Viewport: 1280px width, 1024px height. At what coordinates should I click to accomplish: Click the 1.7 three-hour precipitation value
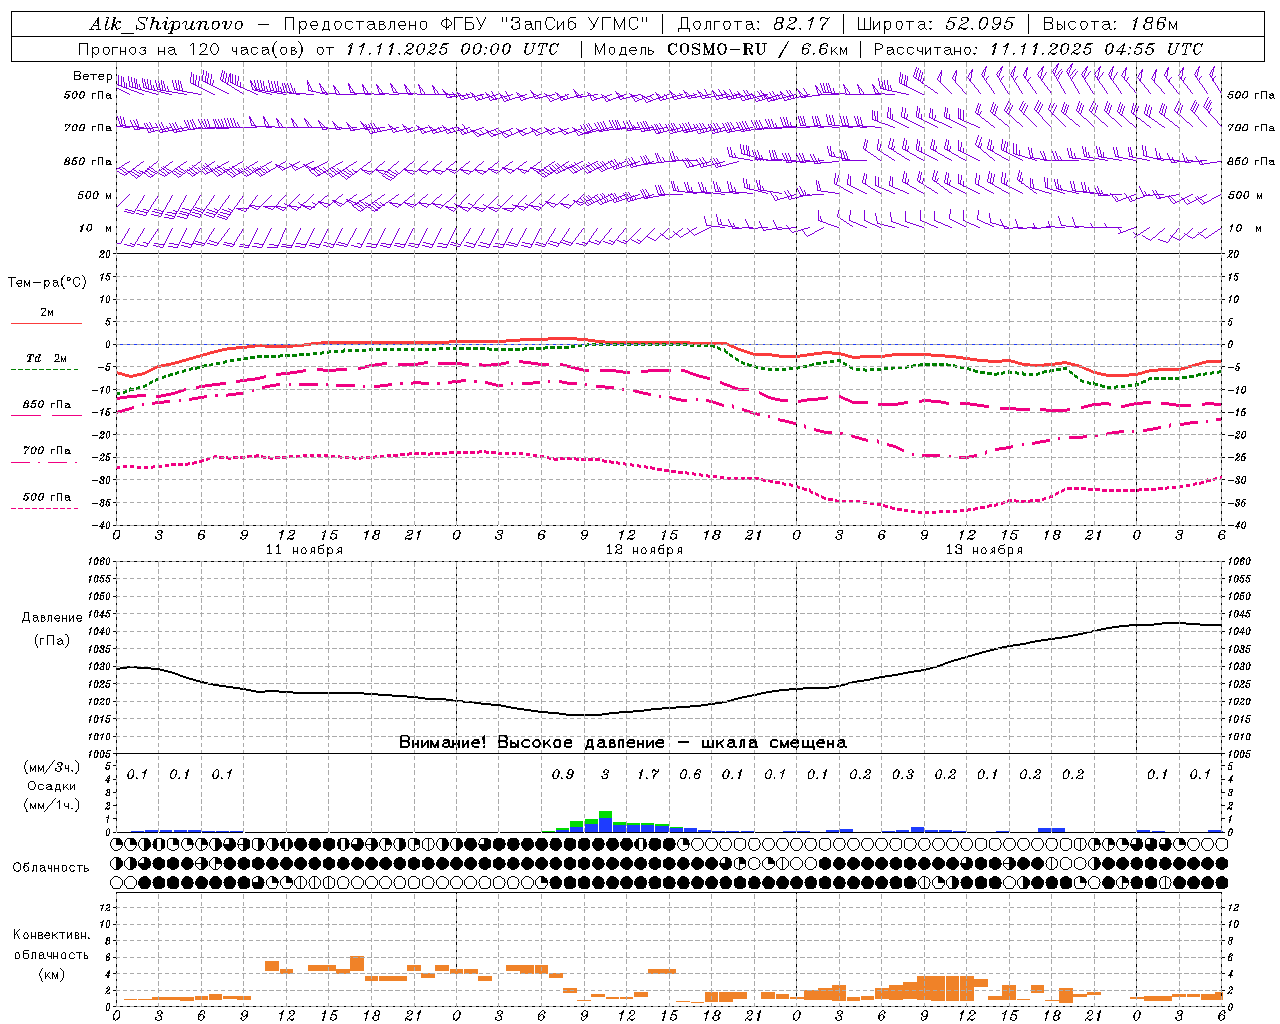tap(648, 774)
